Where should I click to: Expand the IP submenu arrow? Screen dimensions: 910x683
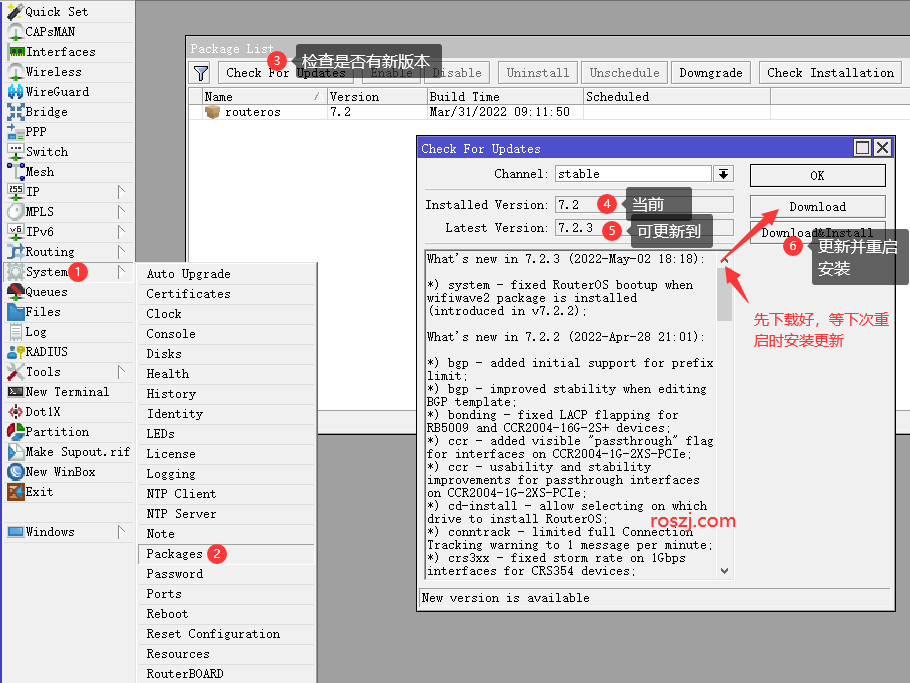pos(121,191)
